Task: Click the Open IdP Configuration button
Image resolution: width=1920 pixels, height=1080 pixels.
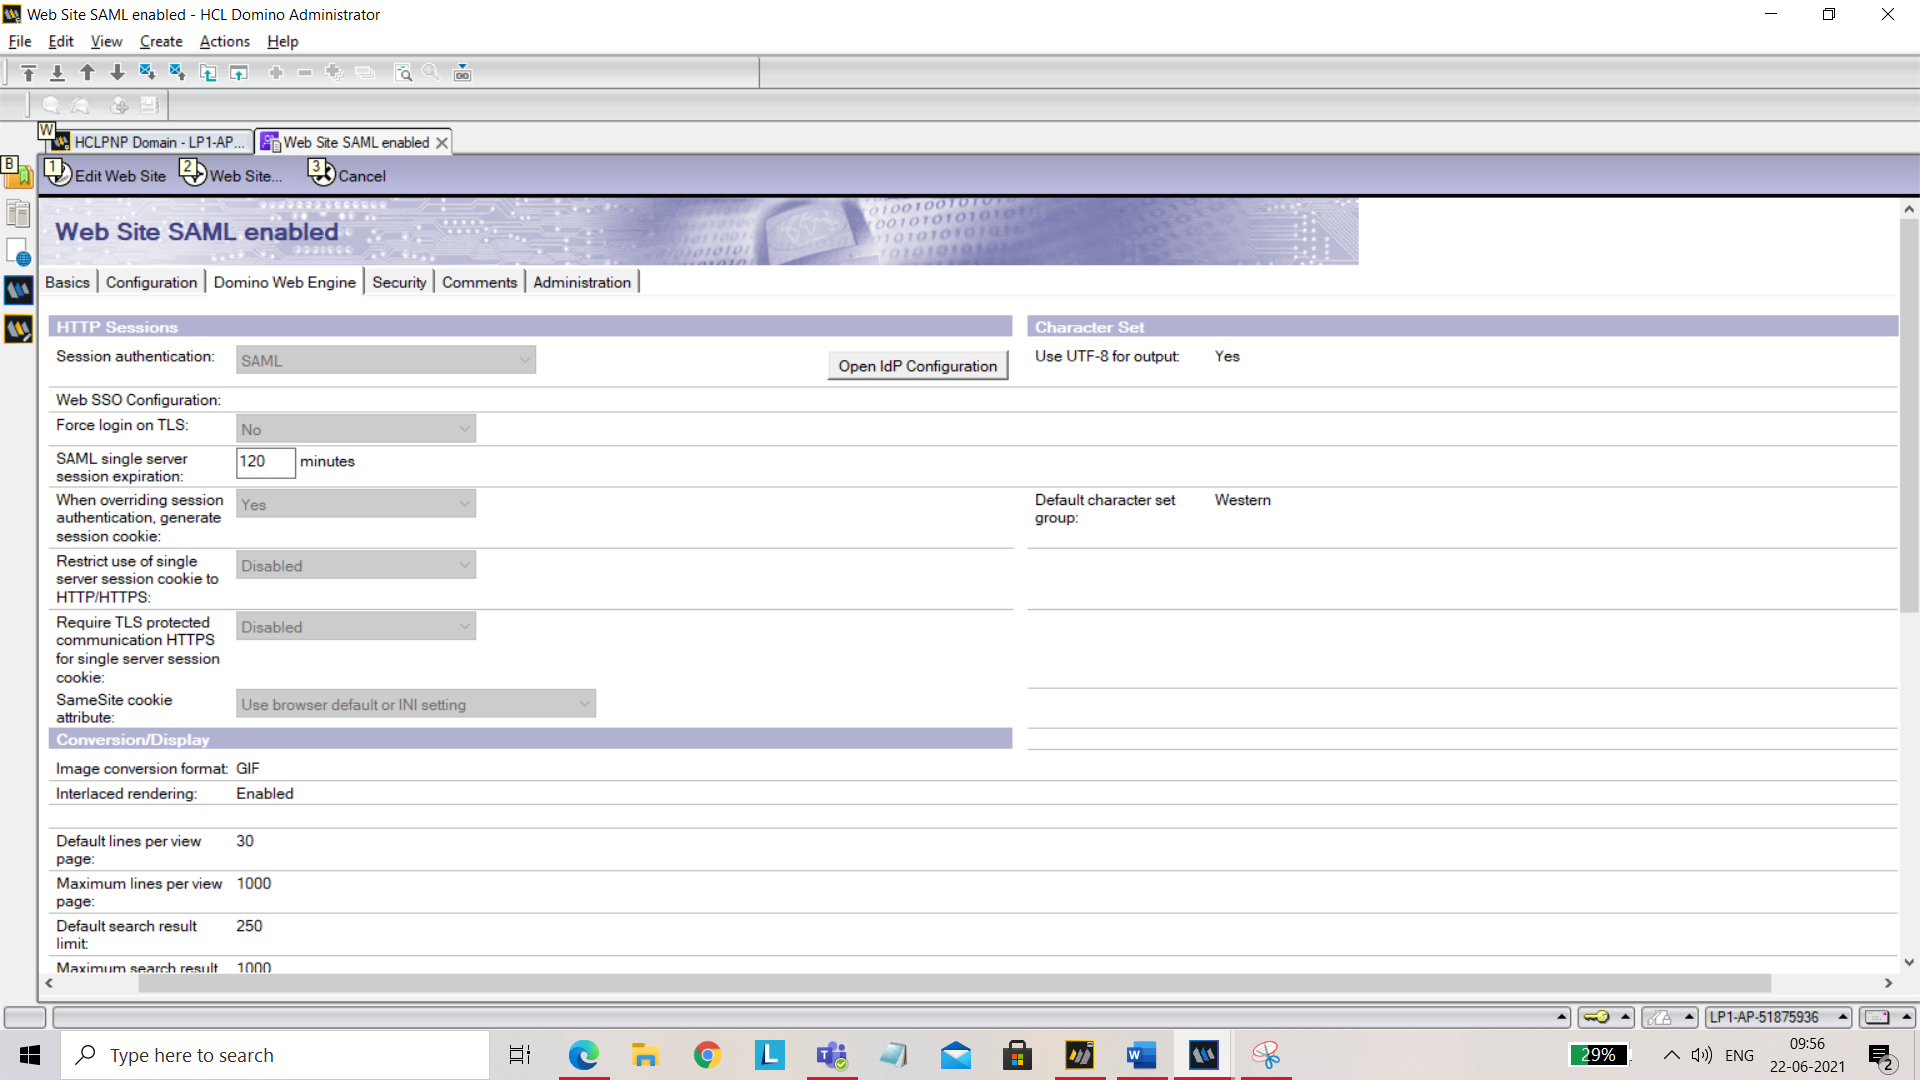Action: [x=917, y=366]
